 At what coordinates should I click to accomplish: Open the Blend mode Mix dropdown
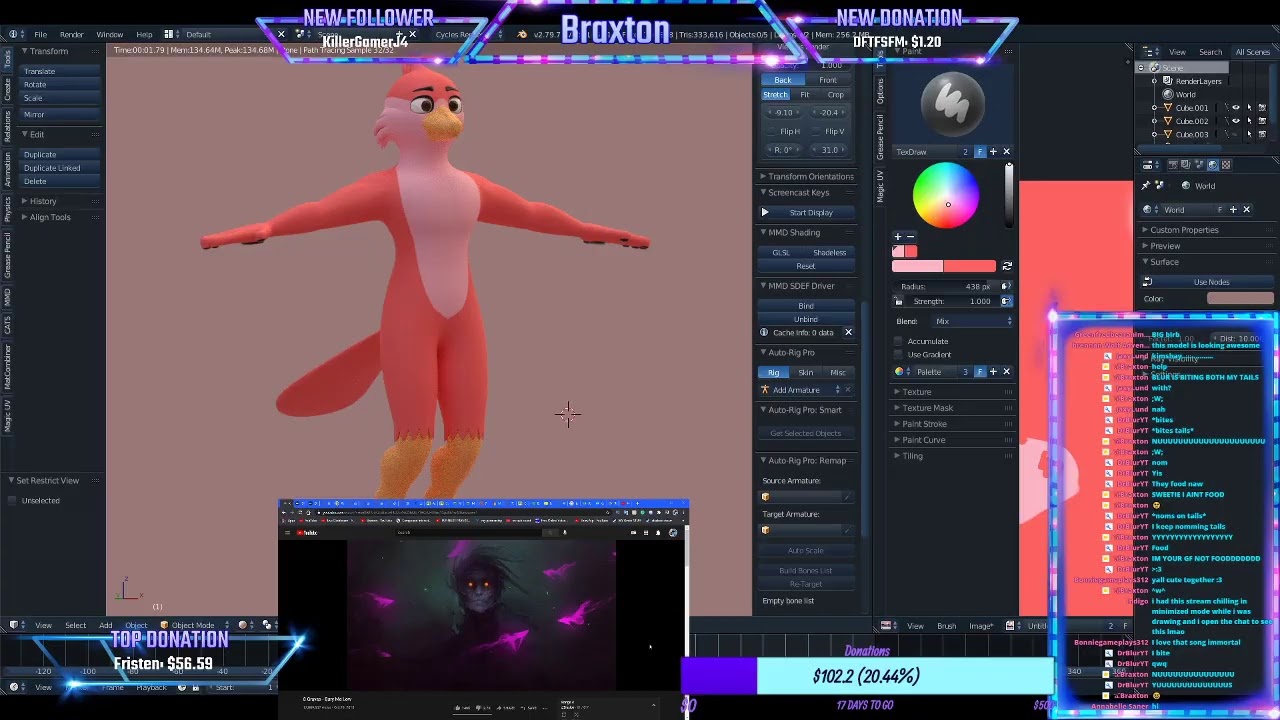972,321
